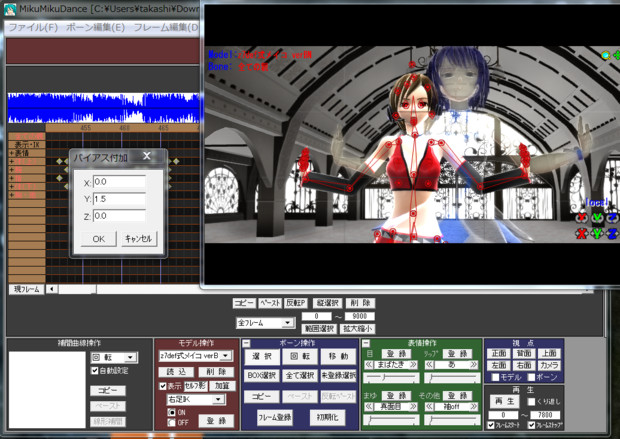Click the Y value field showing 1.5
Image resolution: width=620 pixels, height=439 pixels.
click(x=119, y=199)
